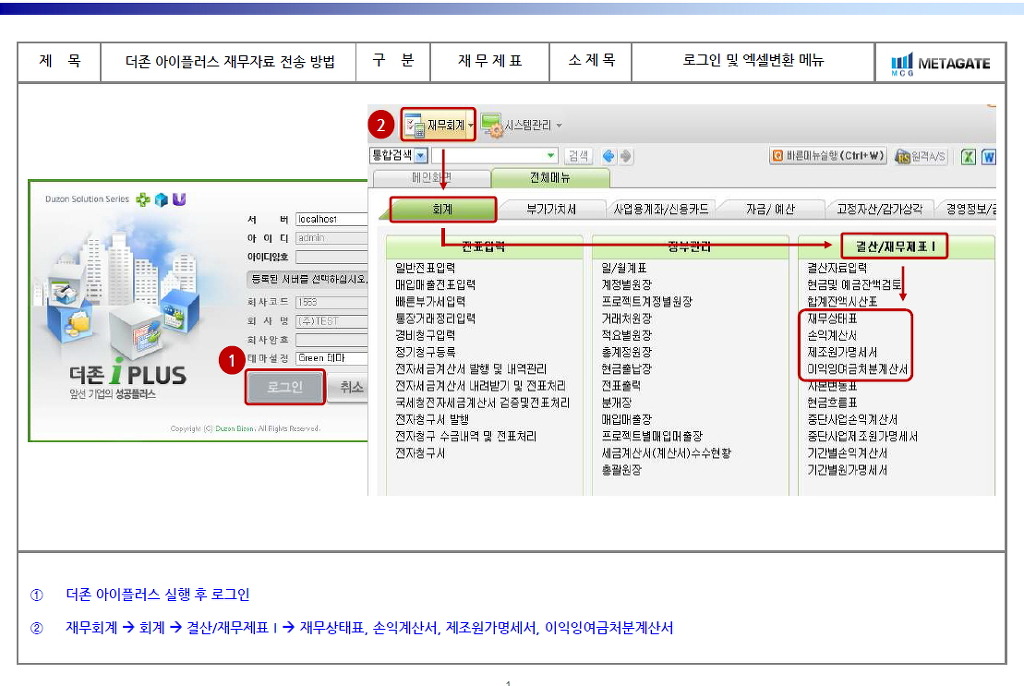Click the 전표입력 group header

coord(483,246)
